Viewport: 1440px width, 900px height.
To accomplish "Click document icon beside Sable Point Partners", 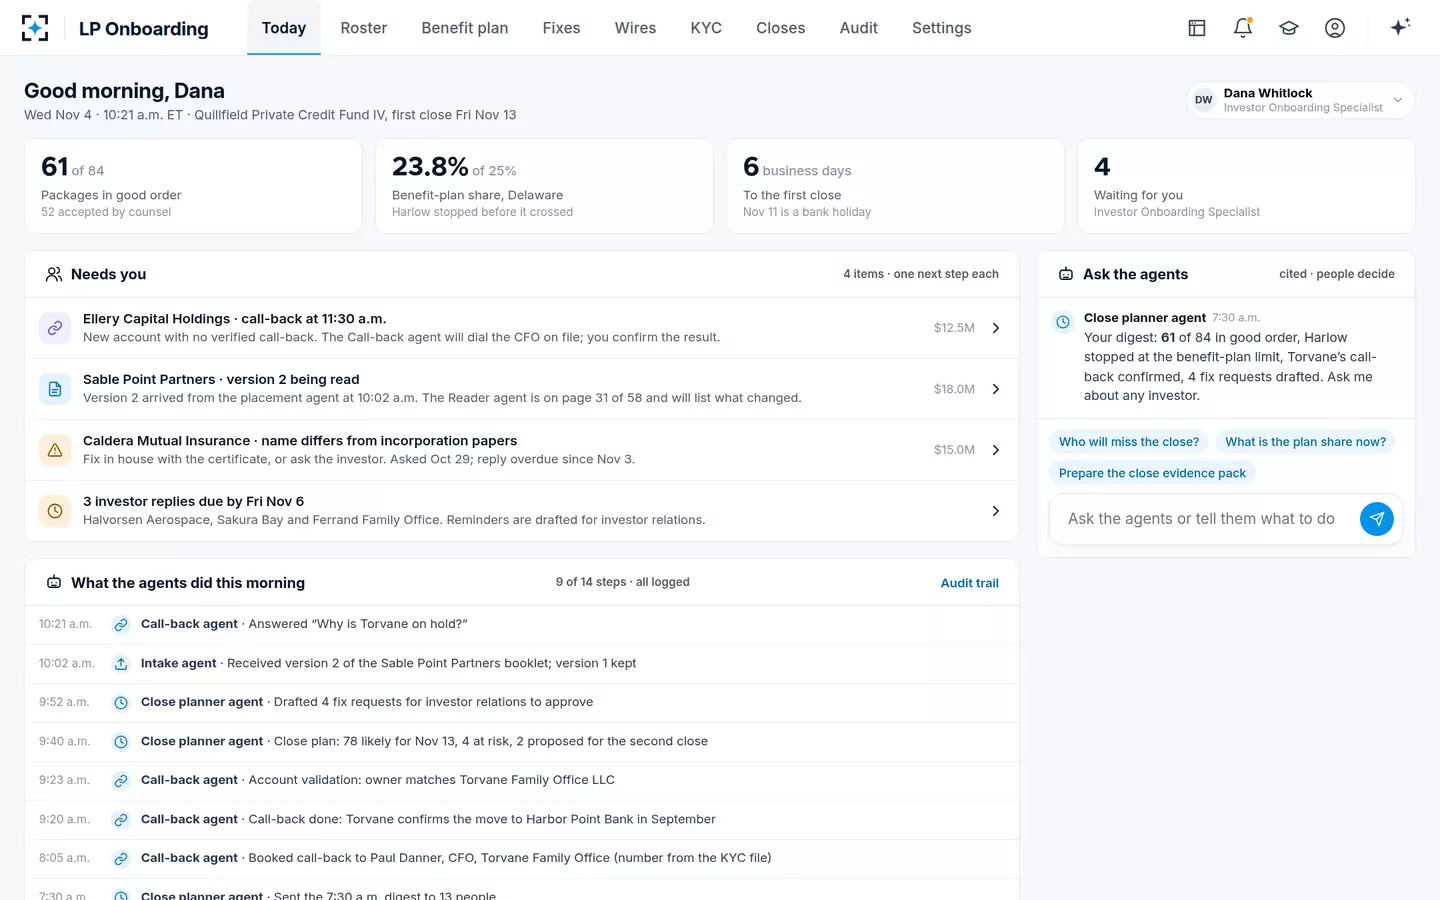I will tap(55, 389).
